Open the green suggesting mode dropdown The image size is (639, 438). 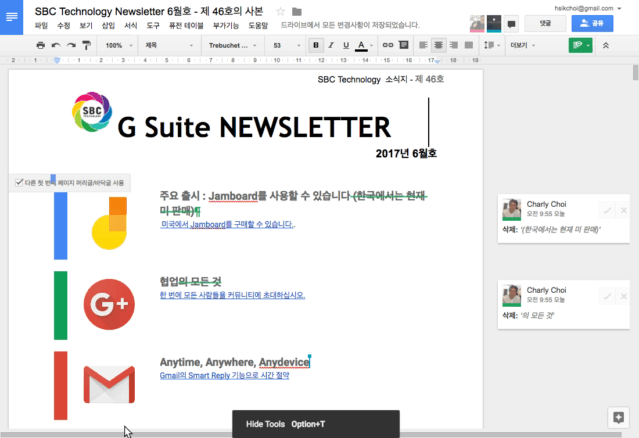[x=580, y=45]
